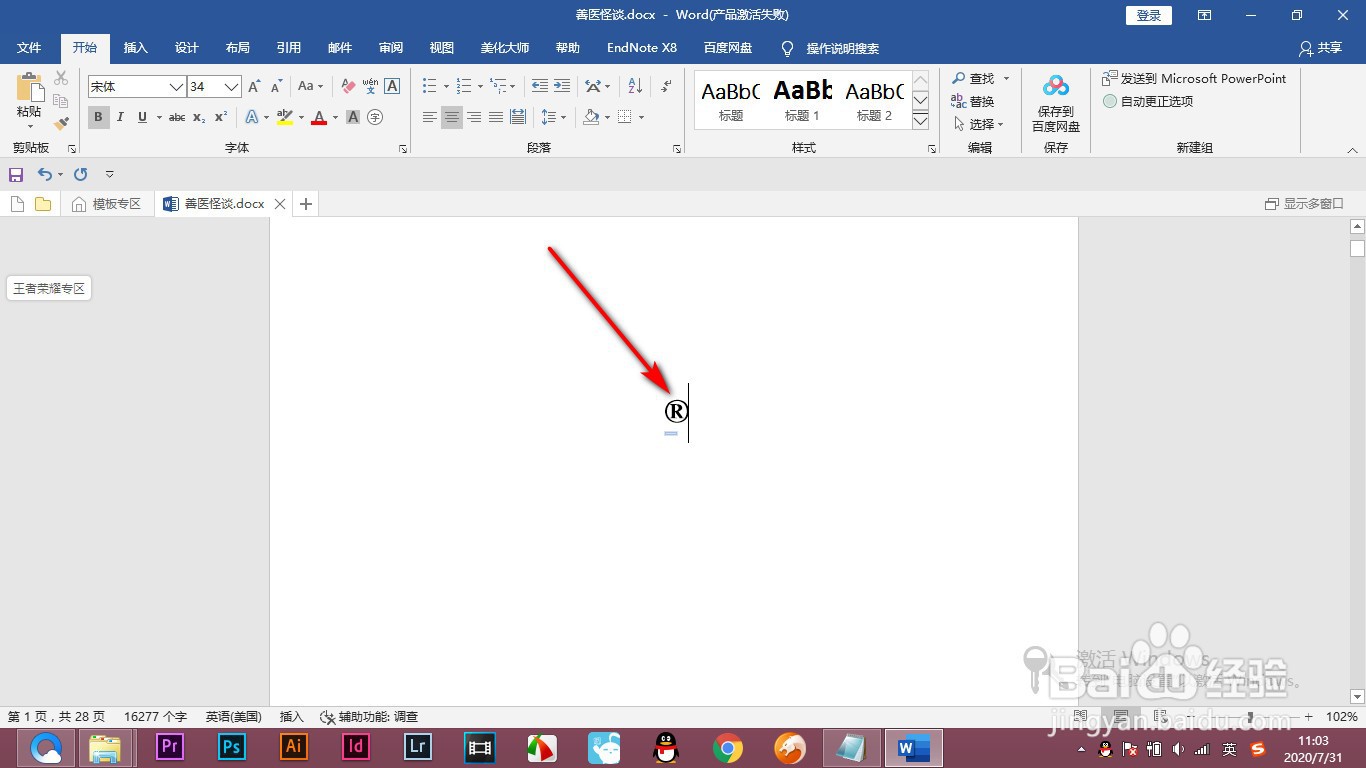Sort text with the A-Z icon
1366x768 pixels.
click(x=635, y=86)
